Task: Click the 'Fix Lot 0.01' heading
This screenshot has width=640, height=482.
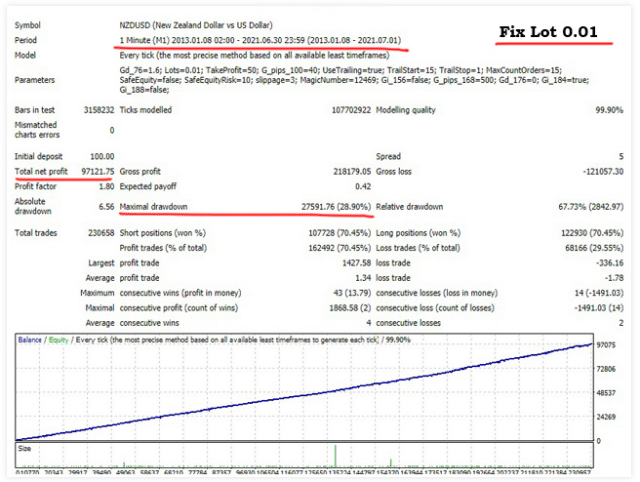Action: 548,32
